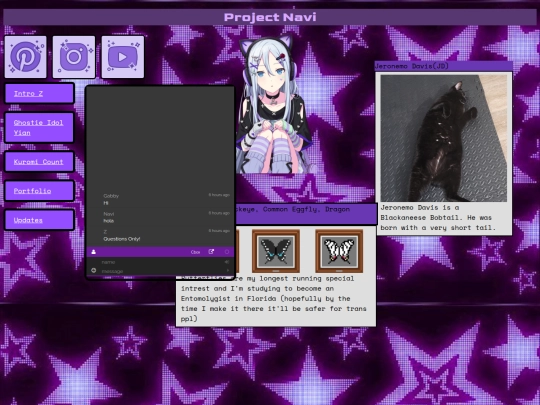Go to Kuromi Count page
The image size is (540, 405).
point(39,162)
